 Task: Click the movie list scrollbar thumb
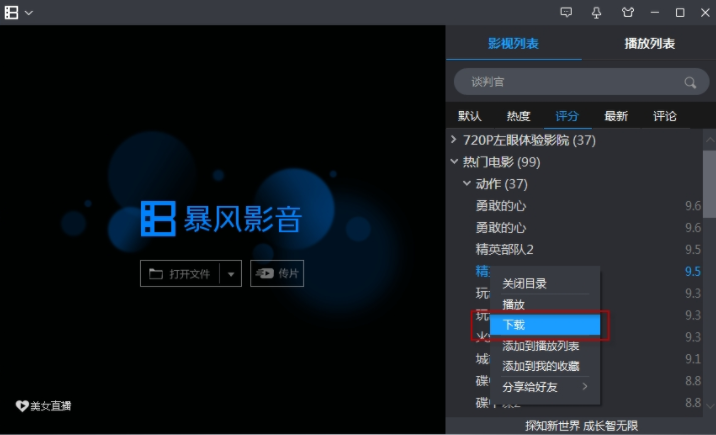pos(710,186)
